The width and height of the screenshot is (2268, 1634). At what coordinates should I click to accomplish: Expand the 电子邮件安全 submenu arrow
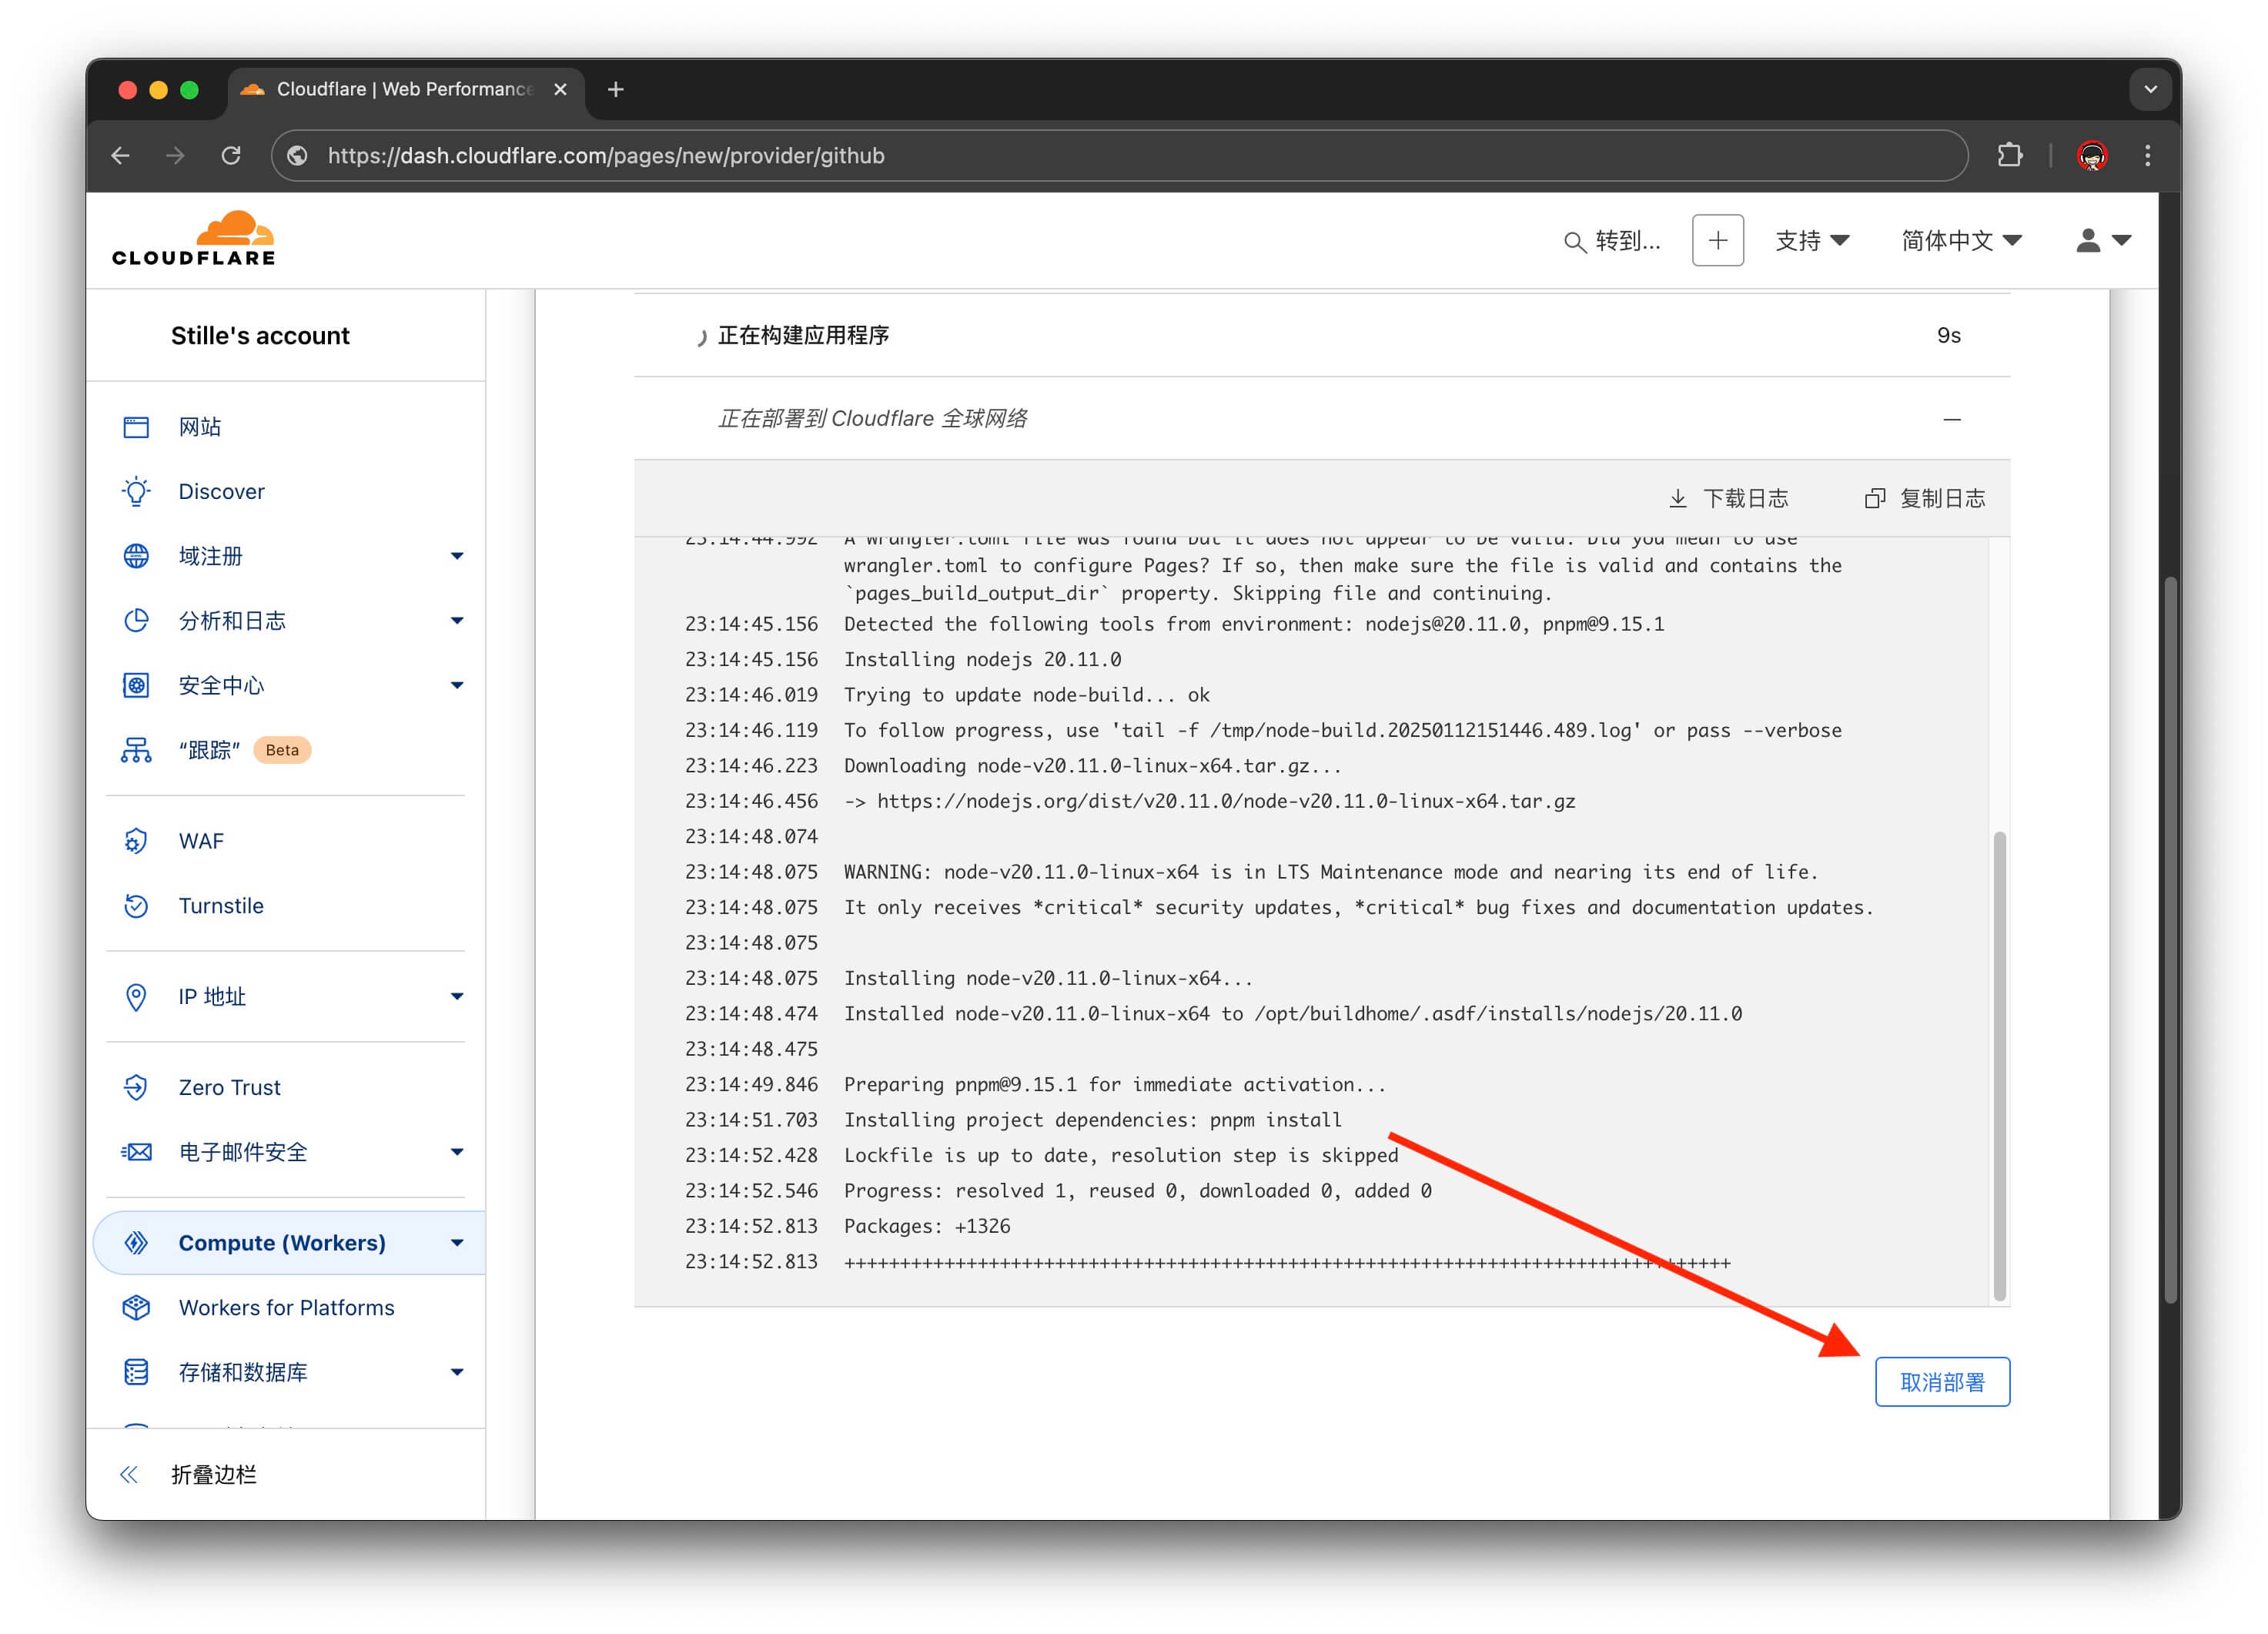click(457, 1152)
